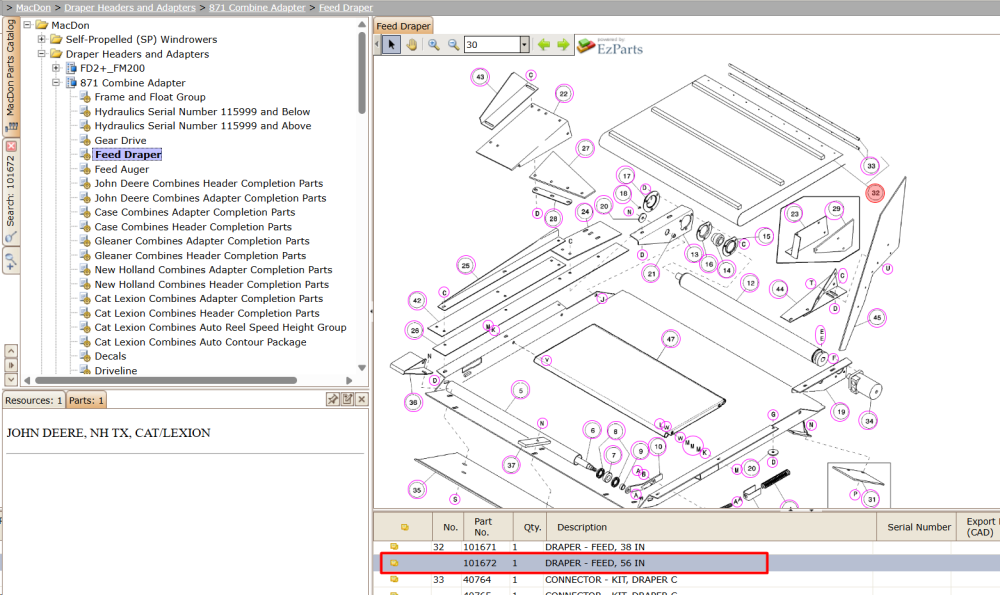Click highlighted callout 32 in the diagram
Screen dimensions: 1000x595
(876, 193)
